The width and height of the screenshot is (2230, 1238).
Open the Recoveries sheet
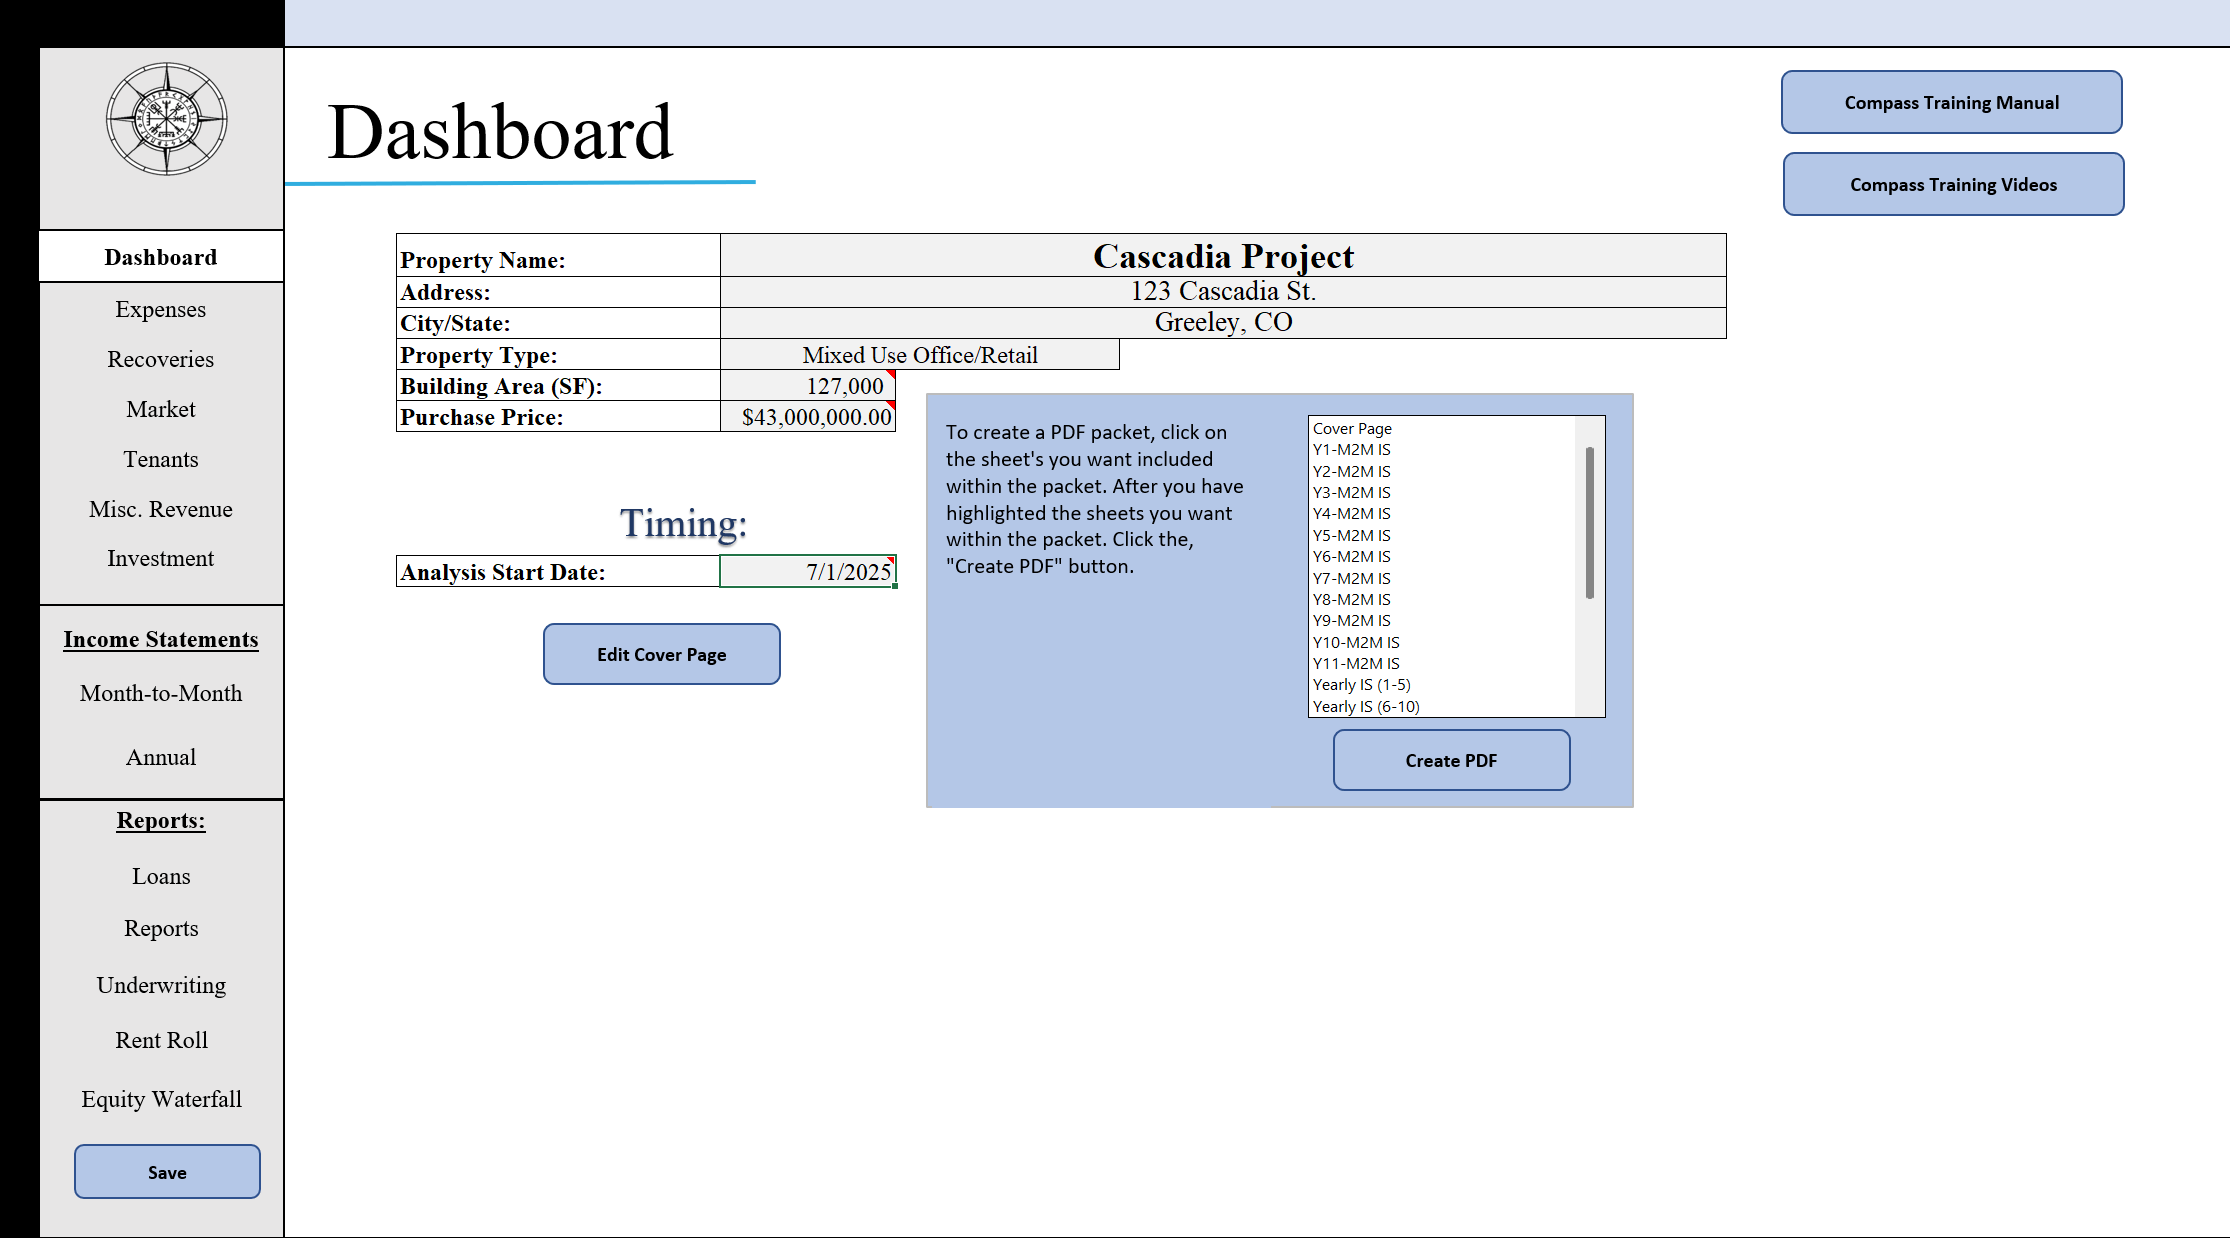click(x=160, y=359)
